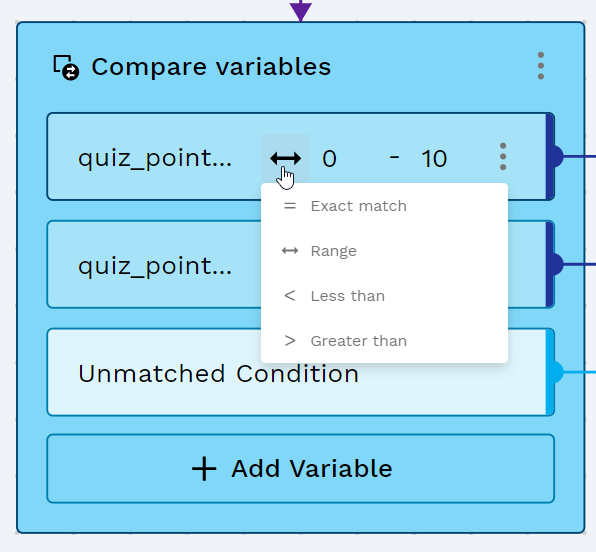This screenshot has height=552, width=596.
Task: Click the double arrow icon beside Range
Action: tap(290, 251)
